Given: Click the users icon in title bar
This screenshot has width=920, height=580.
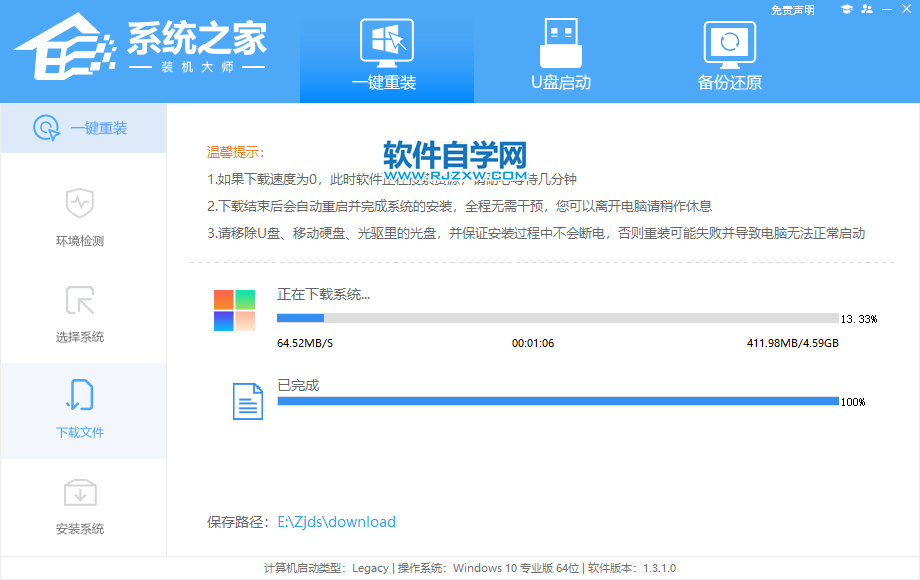Looking at the screenshot, I should (x=867, y=9).
